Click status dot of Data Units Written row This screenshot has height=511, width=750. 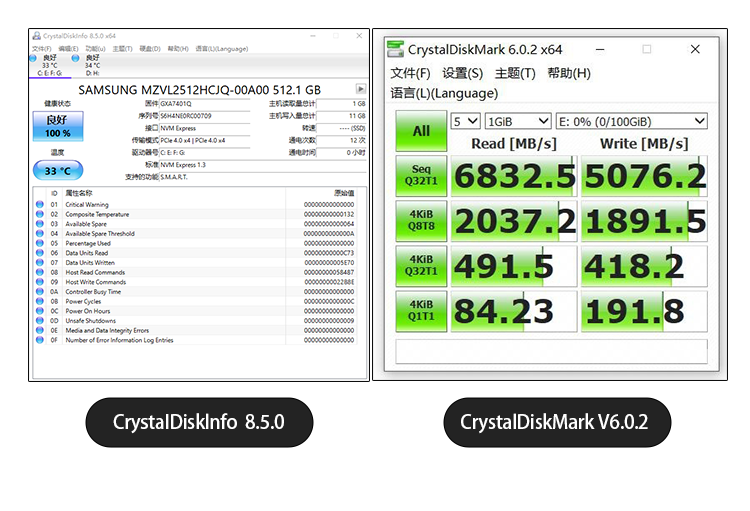coord(40,262)
